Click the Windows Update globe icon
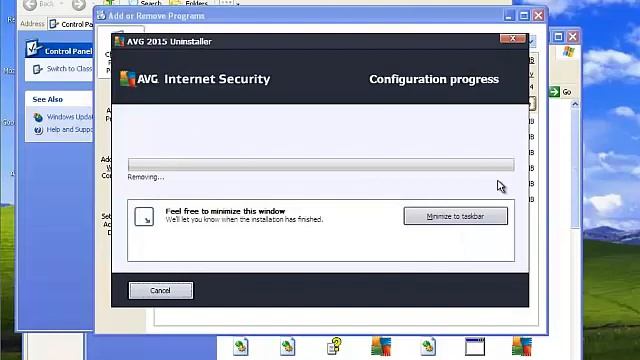Image resolution: width=640 pixels, height=360 pixels. (38, 118)
